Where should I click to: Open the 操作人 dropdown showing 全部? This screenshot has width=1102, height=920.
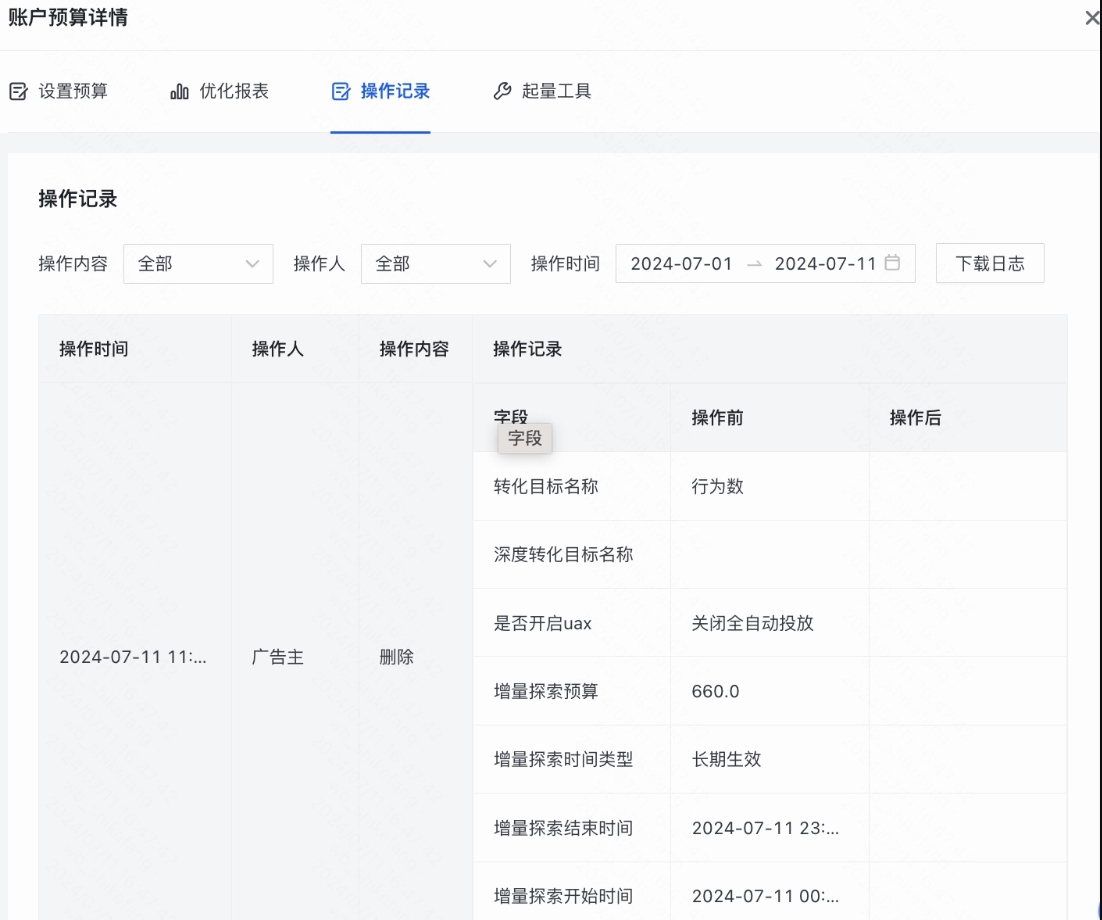pyautogui.click(x=436, y=264)
